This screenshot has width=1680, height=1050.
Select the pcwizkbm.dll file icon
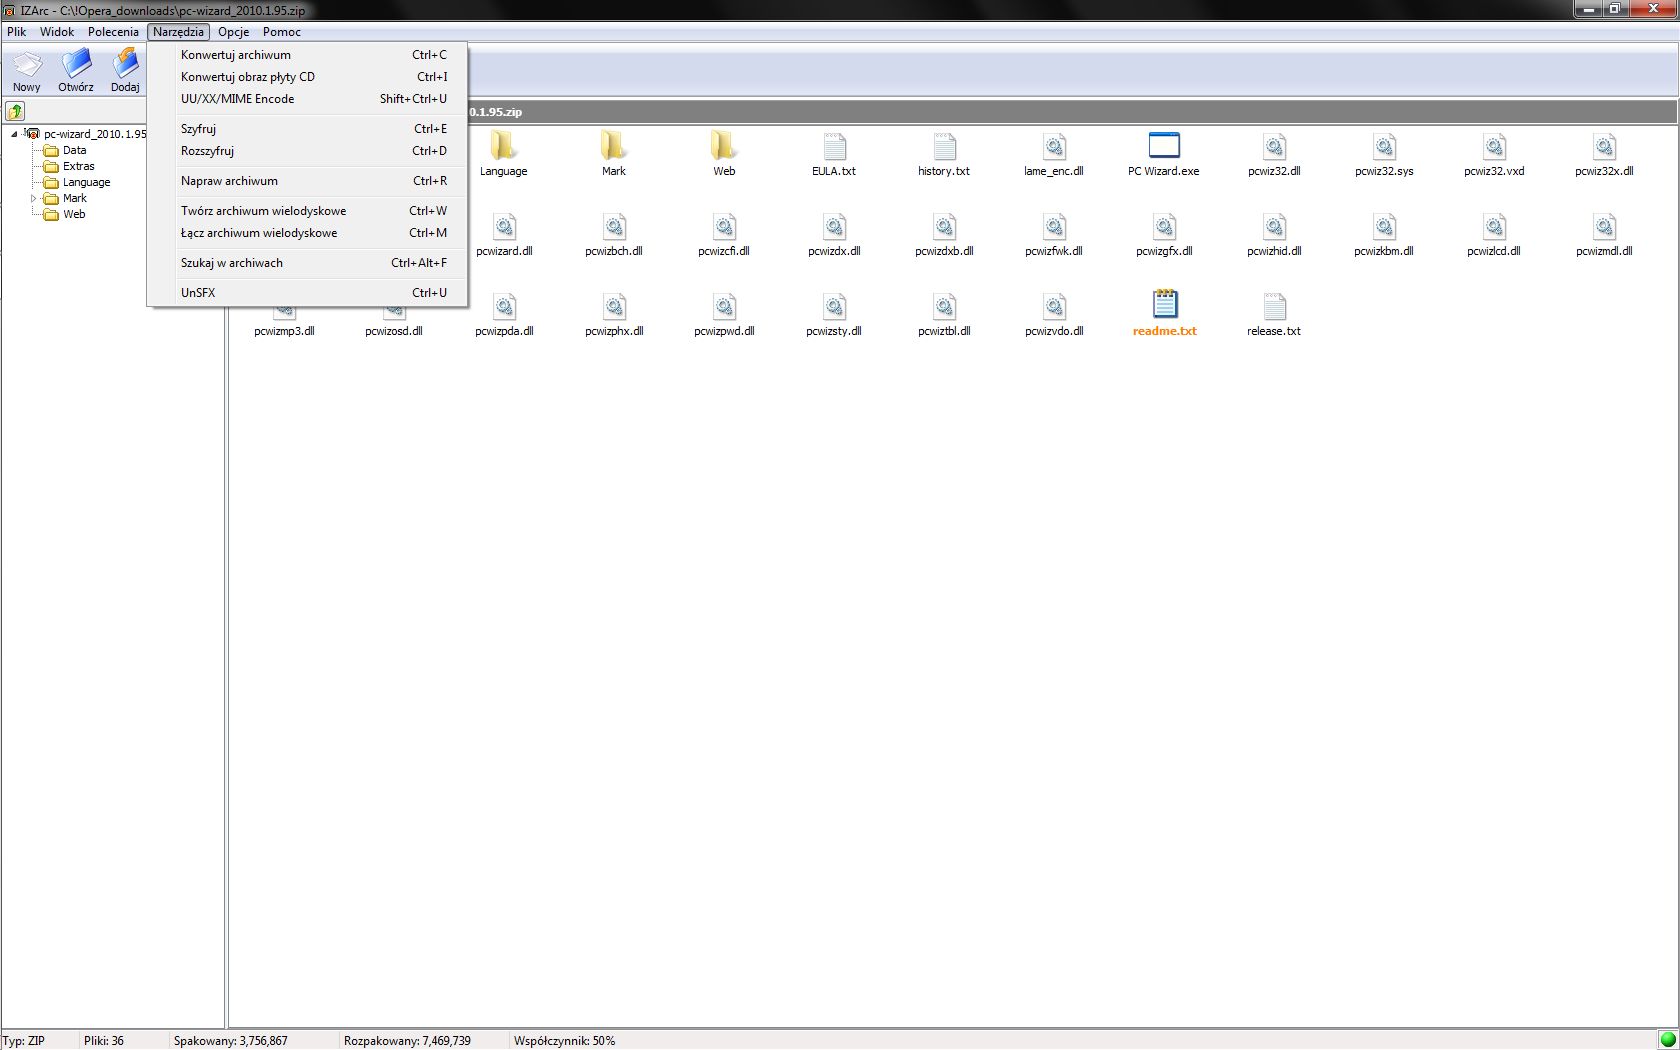point(1384,226)
